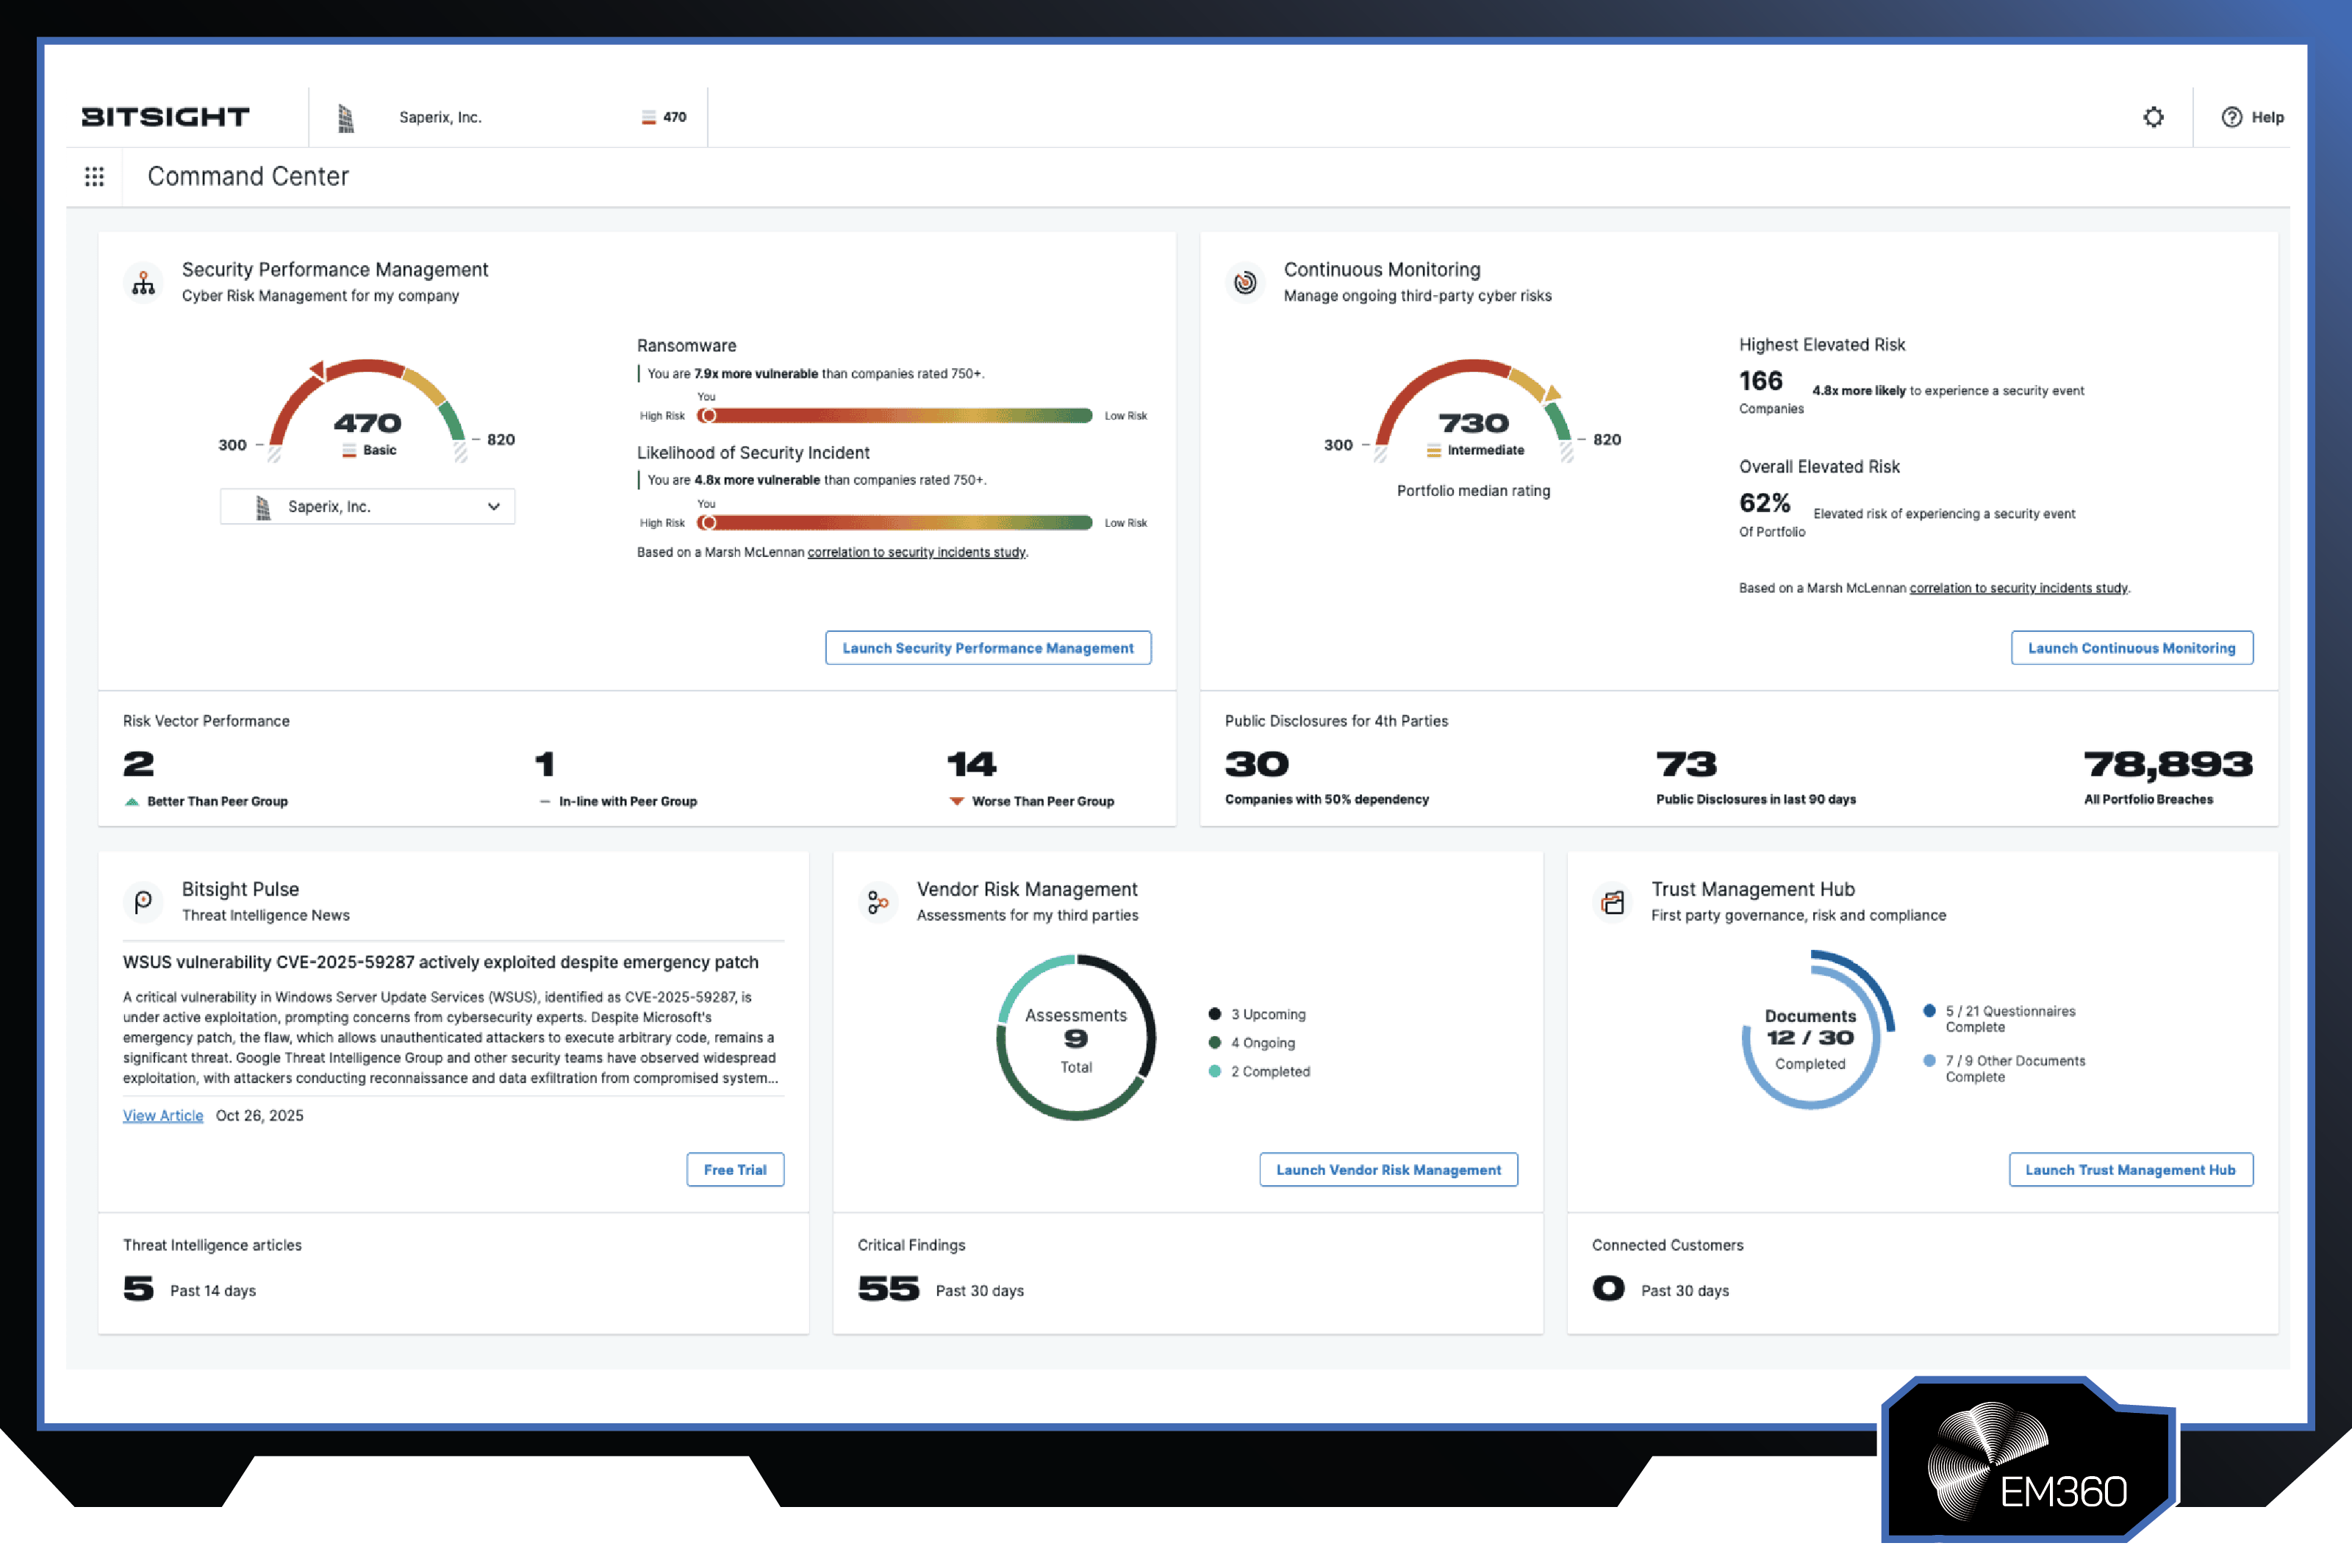Open correlation study link in Continuous Monitoring

pyautogui.click(x=2018, y=588)
